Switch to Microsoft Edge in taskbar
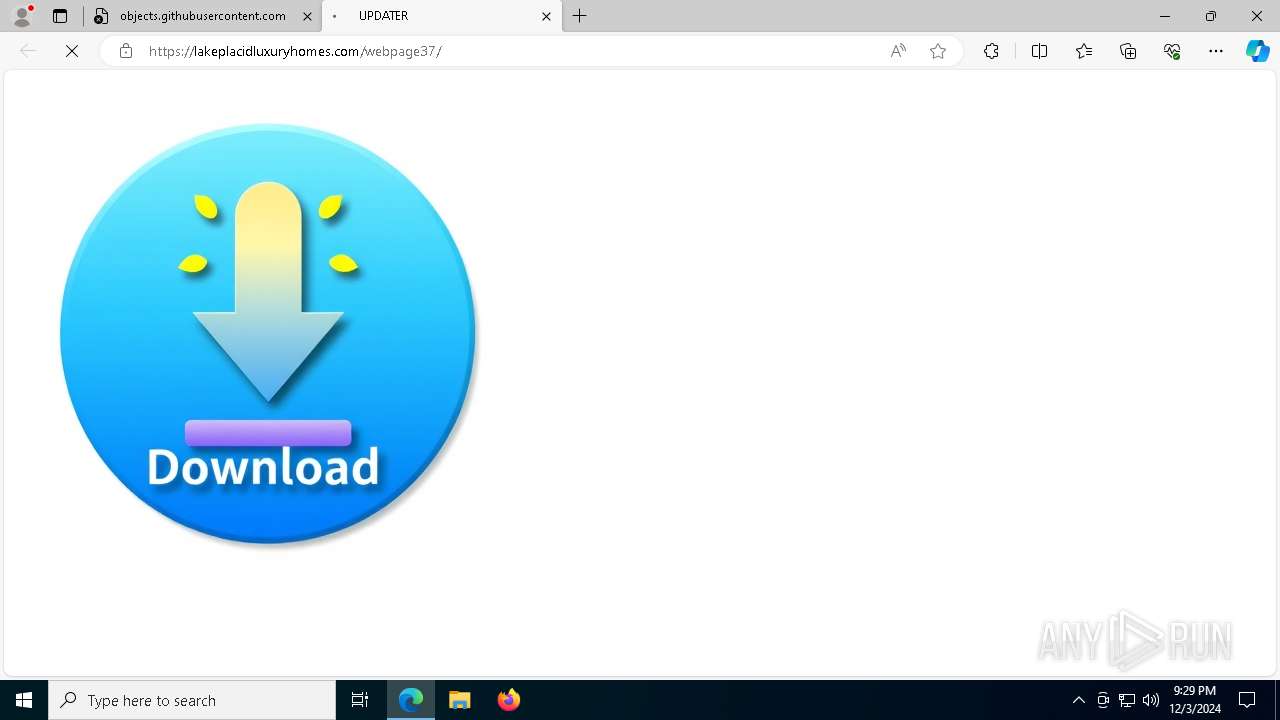Viewport: 1280px width, 720px height. [411, 700]
